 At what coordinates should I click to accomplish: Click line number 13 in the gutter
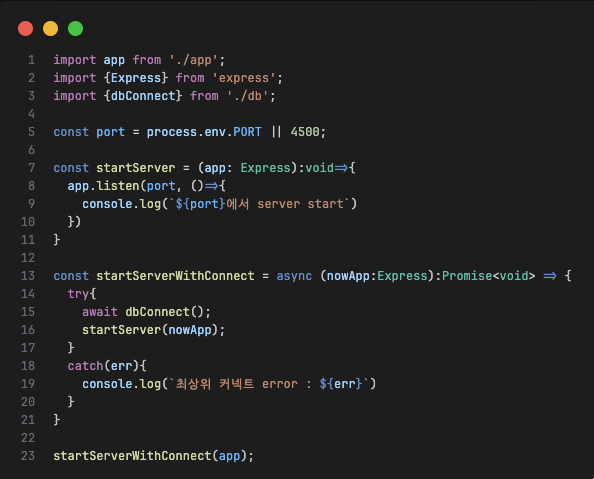(x=28, y=276)
